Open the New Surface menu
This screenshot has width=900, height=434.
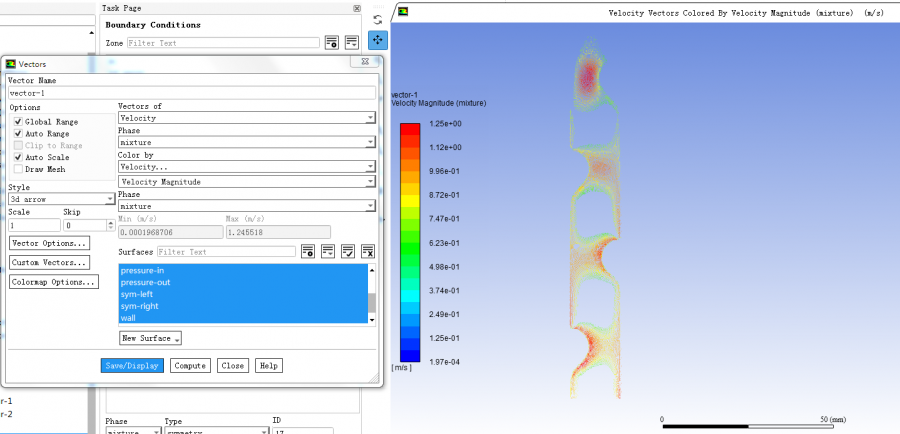150,338
